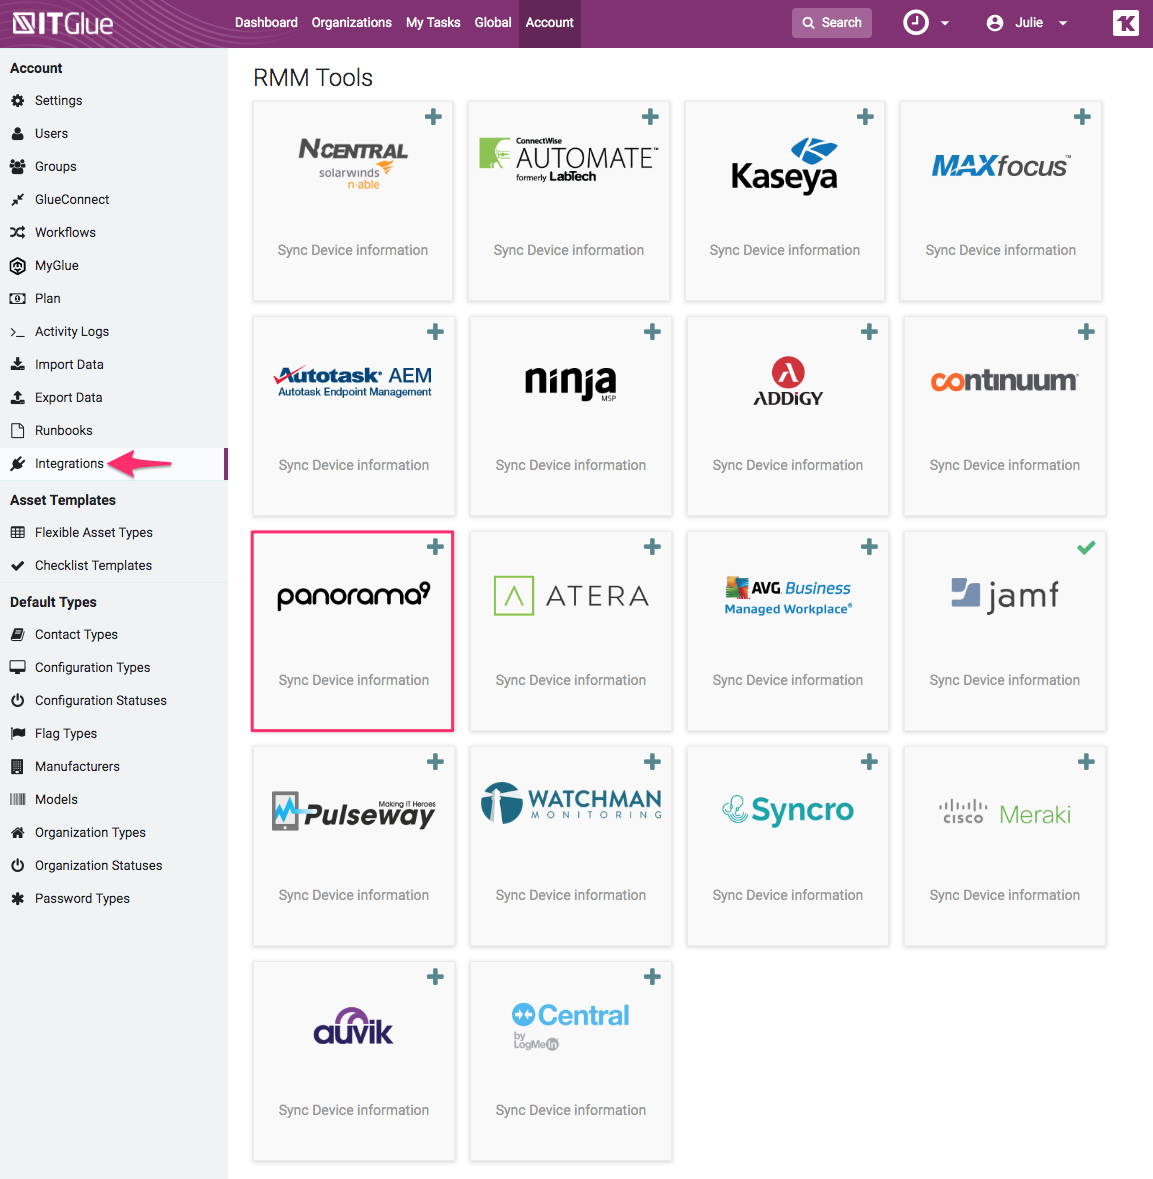The height and width of the screenshot is (1179, 1153).
Task: Add the Ninja MSP integration with plus
Action: (652, 332)
